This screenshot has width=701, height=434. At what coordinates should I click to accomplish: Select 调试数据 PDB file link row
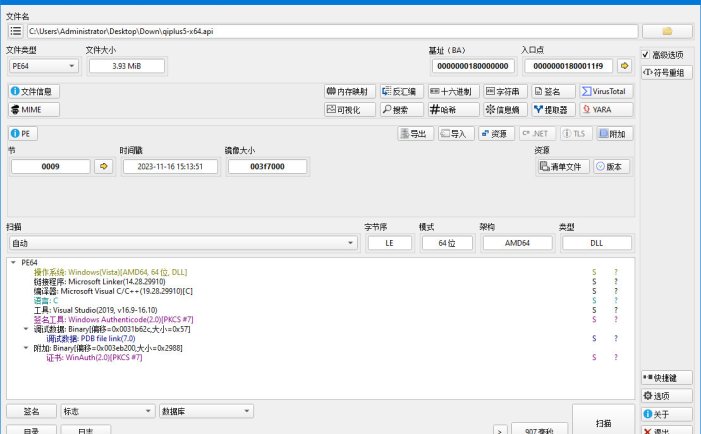coord(91,338)
